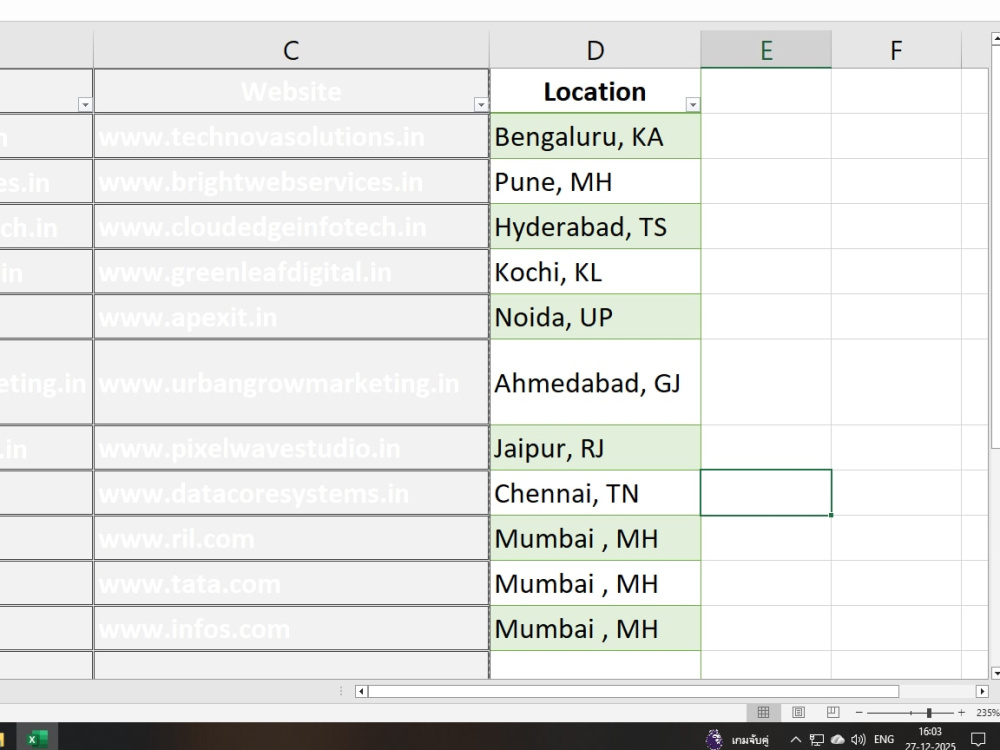Image resolution: width=1000 pixels, height=750 pixels.
Task: Select the Website header cell
Action: point(291,91)
